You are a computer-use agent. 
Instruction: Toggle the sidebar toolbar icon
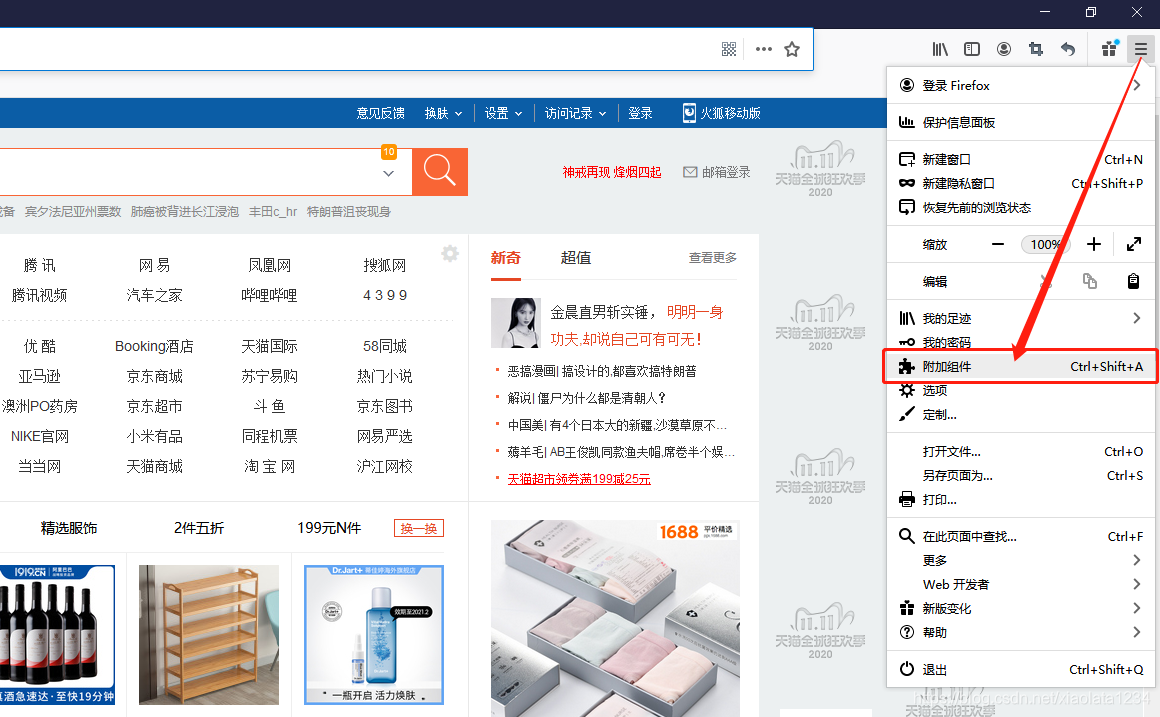click(x=972, y=50)
